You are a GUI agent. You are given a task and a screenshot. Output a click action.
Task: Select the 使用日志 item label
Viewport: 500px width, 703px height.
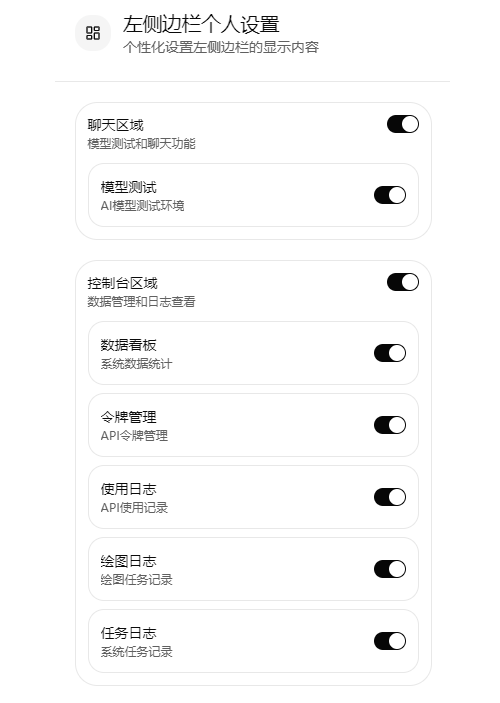click(x=128, y=489)
